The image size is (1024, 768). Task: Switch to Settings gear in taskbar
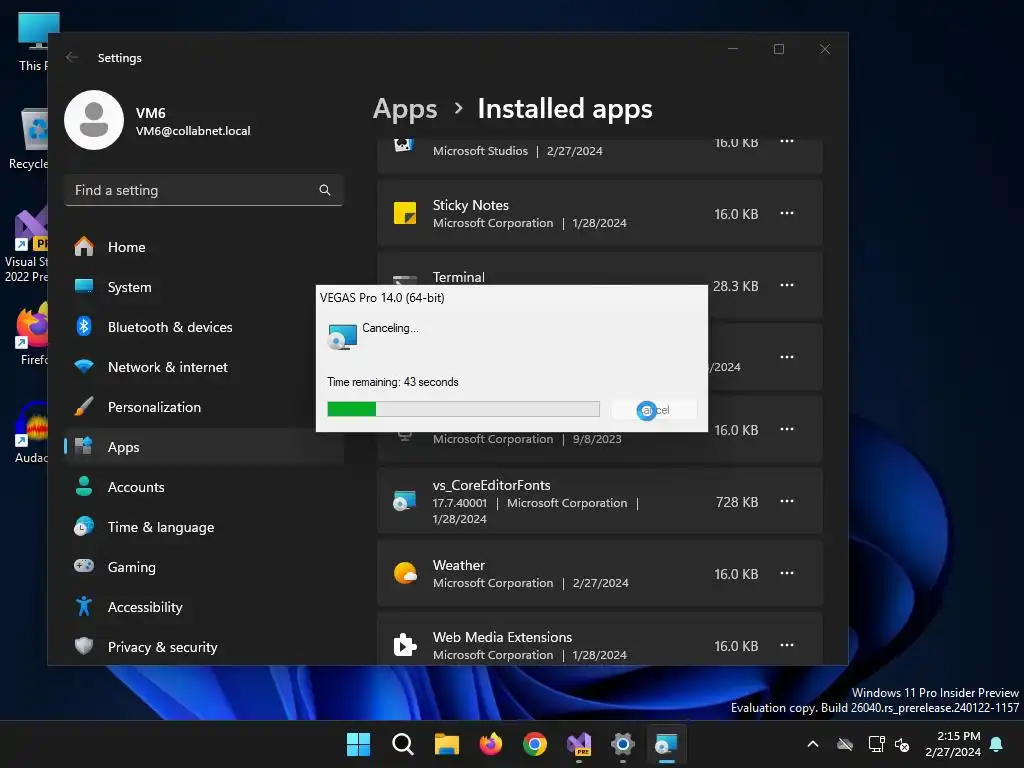(x=623, y=744)
